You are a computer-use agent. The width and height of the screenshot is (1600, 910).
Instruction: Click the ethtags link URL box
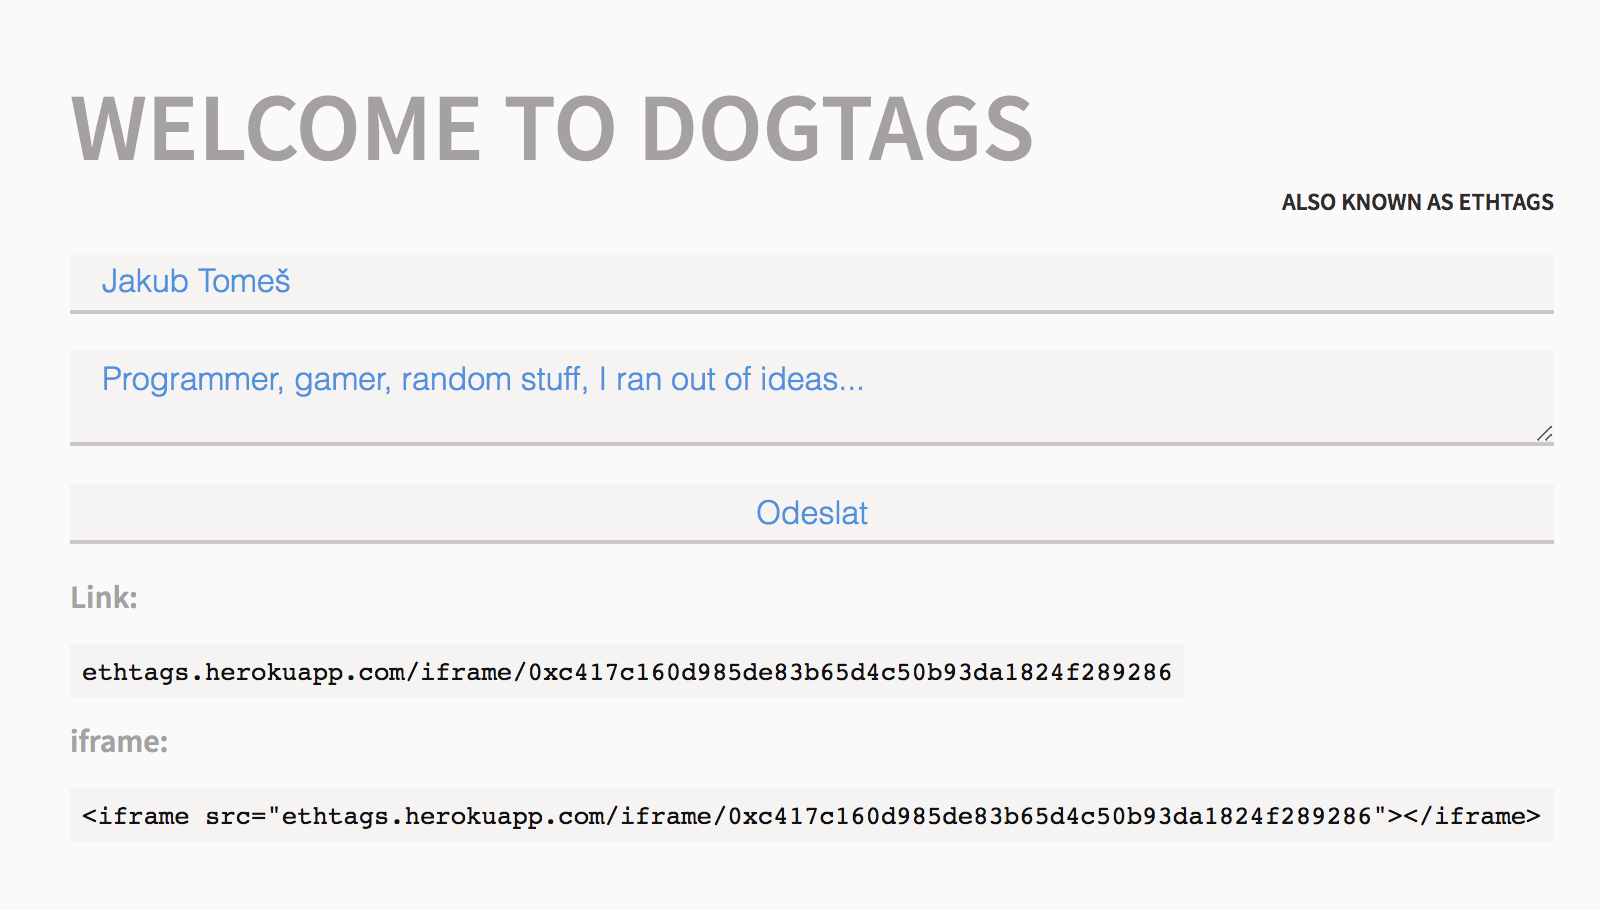(x=626, y=672)
